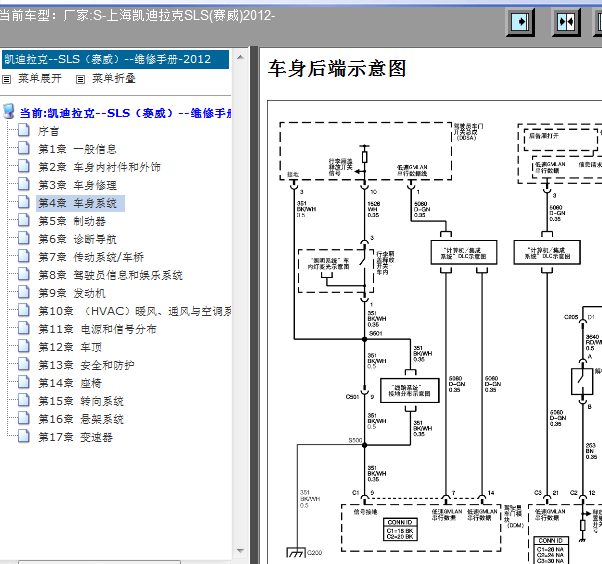Open the 序言 preface entry

[48, 131]
